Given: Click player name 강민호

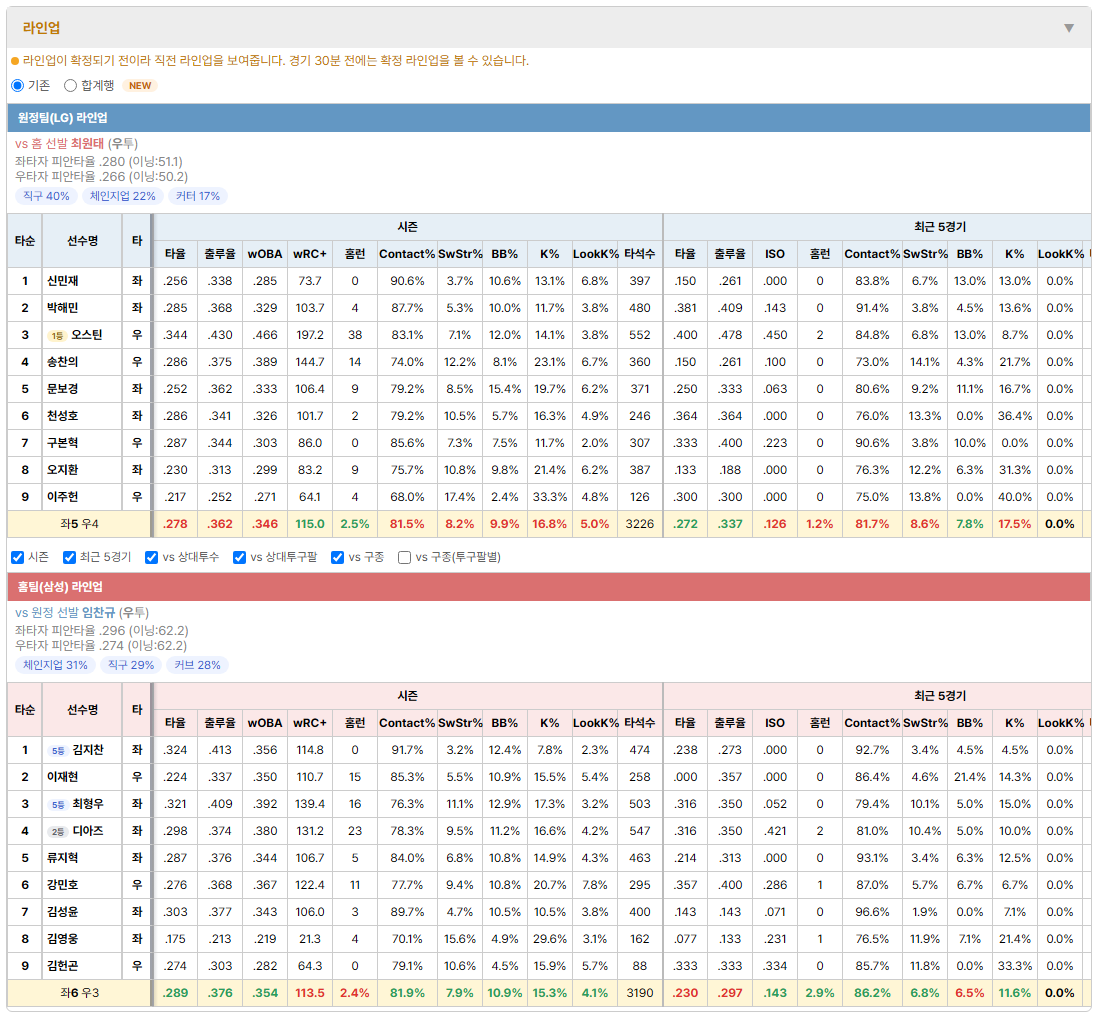Looking at the screenshot, I should click(62, 885).
